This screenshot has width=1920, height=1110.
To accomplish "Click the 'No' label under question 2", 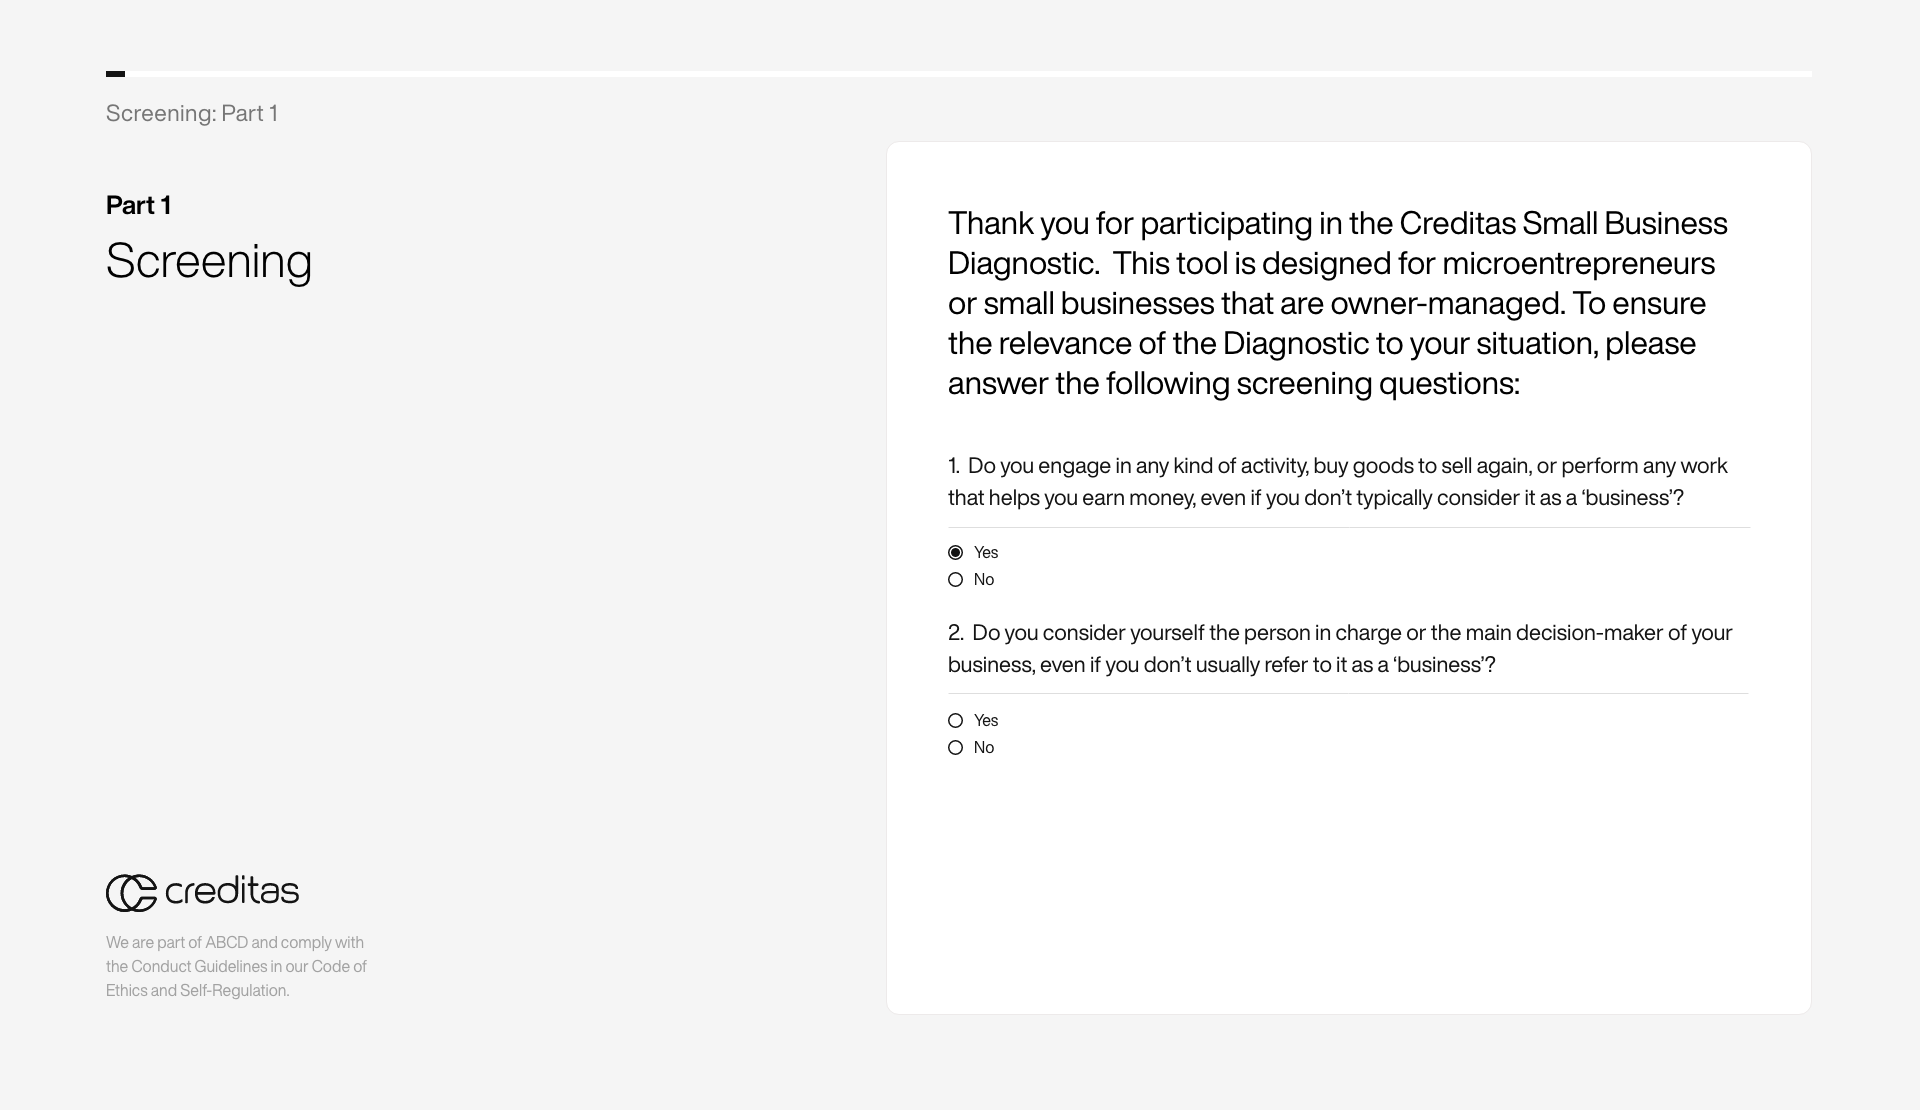I will [x=984, y=748].
